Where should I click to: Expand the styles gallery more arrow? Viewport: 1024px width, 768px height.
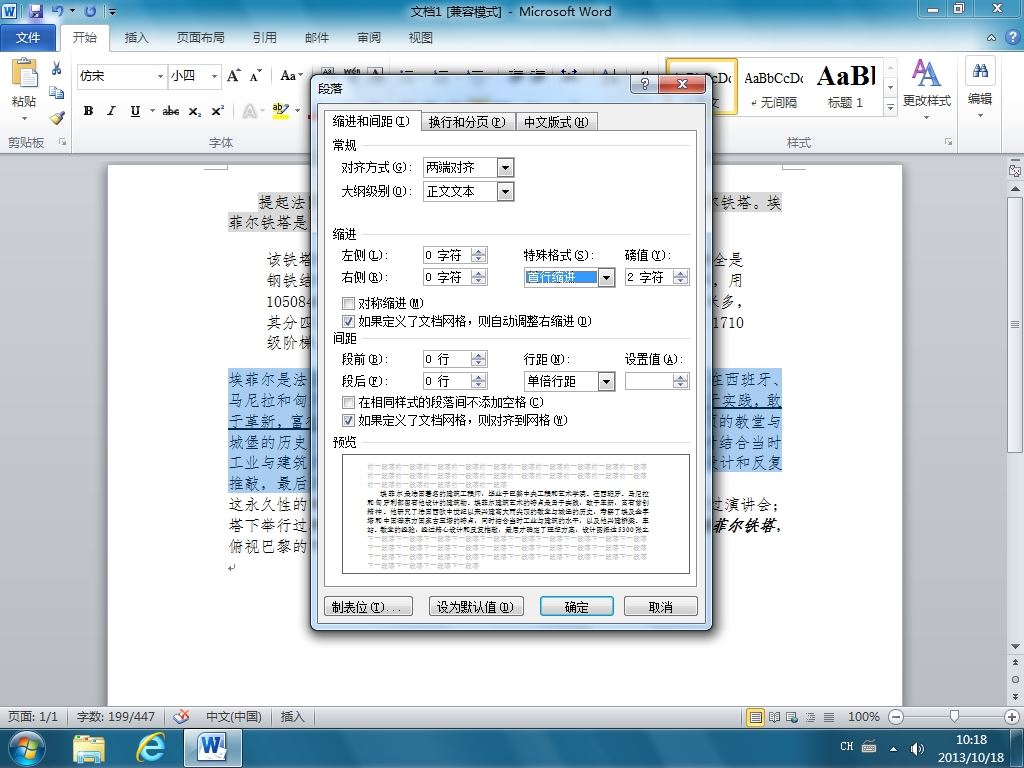[x=890, y=106]
